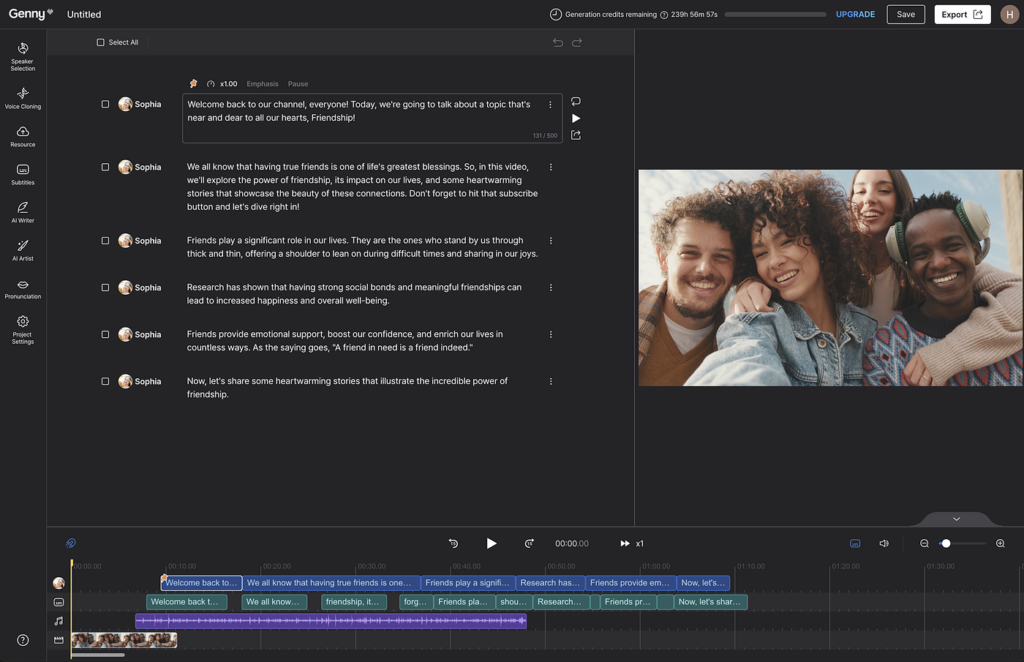Check the box next to the first Sophia block
This screenshot has width=1024, height=662.
(x=104, y=103)
